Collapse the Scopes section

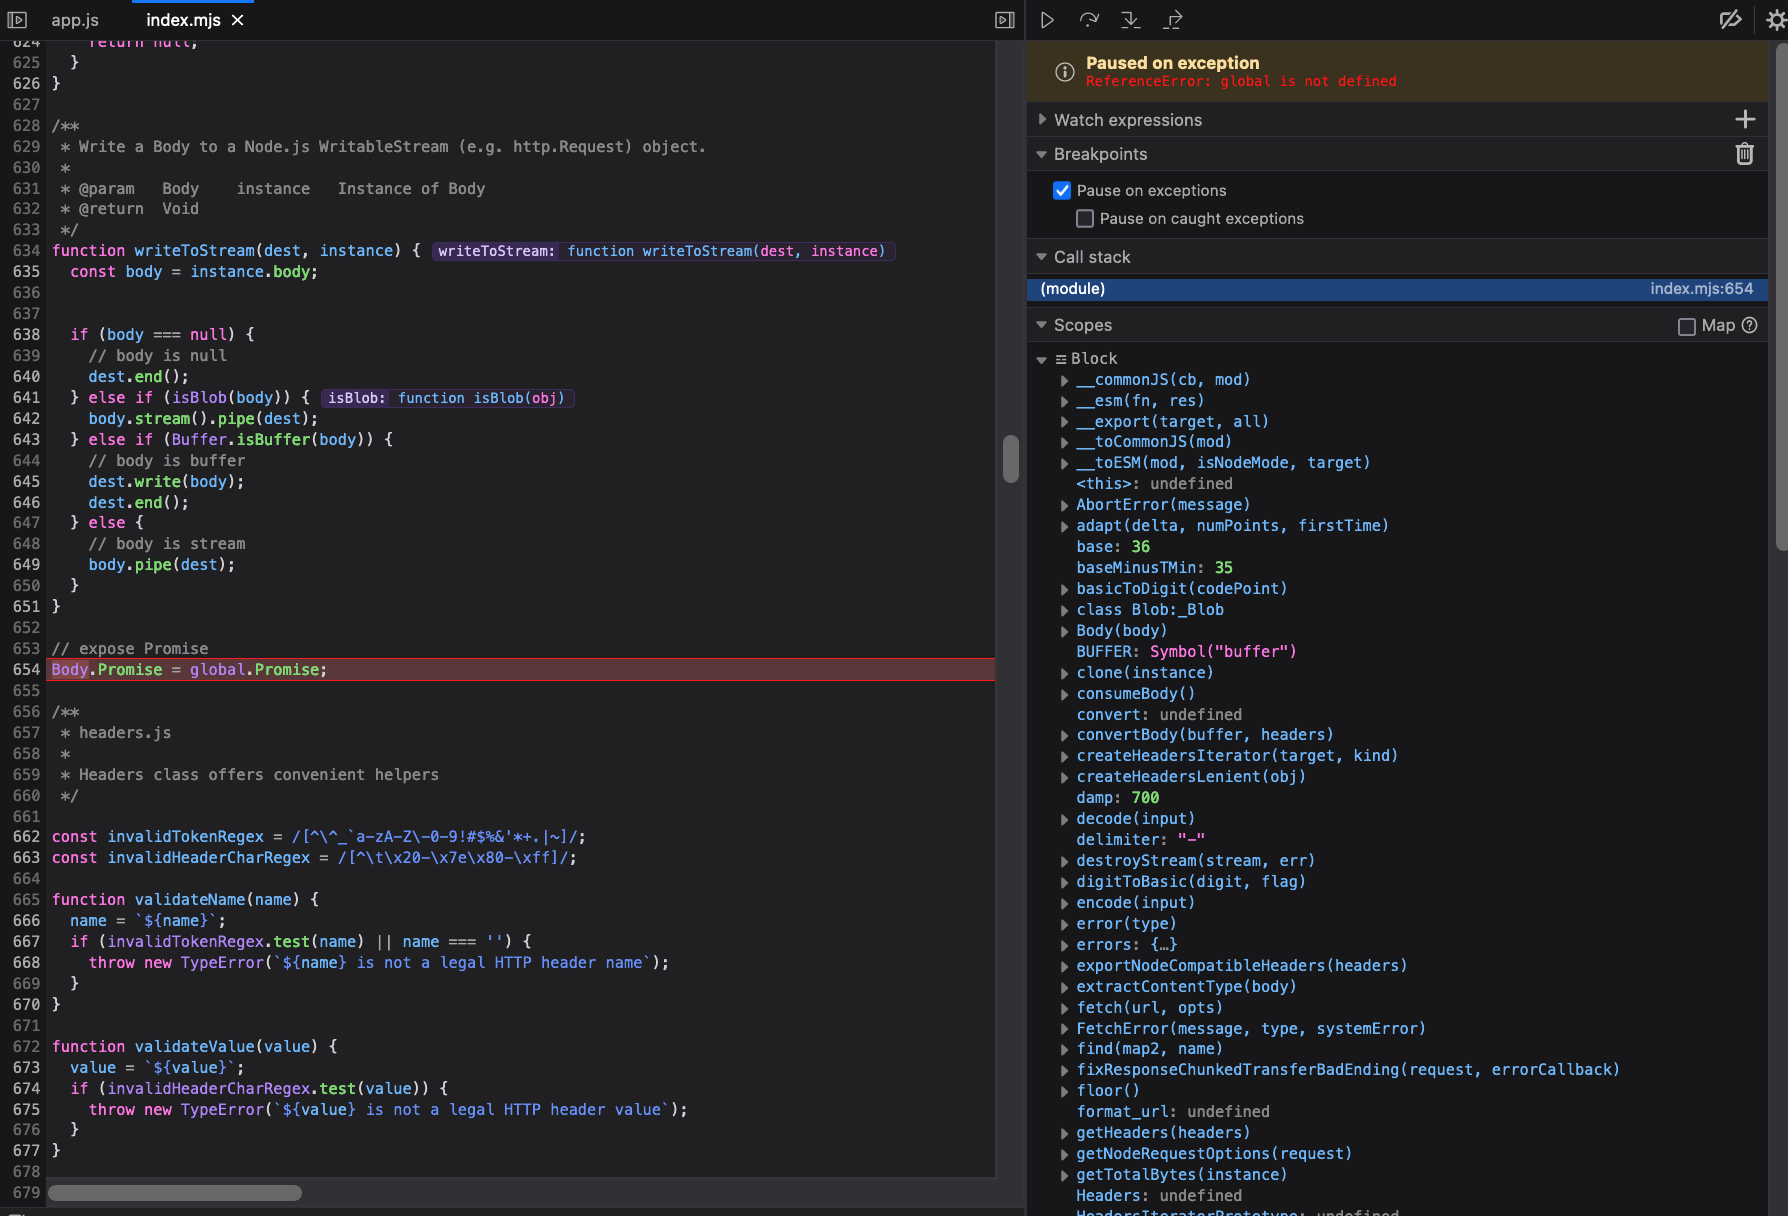click(x=1042, y=325)
